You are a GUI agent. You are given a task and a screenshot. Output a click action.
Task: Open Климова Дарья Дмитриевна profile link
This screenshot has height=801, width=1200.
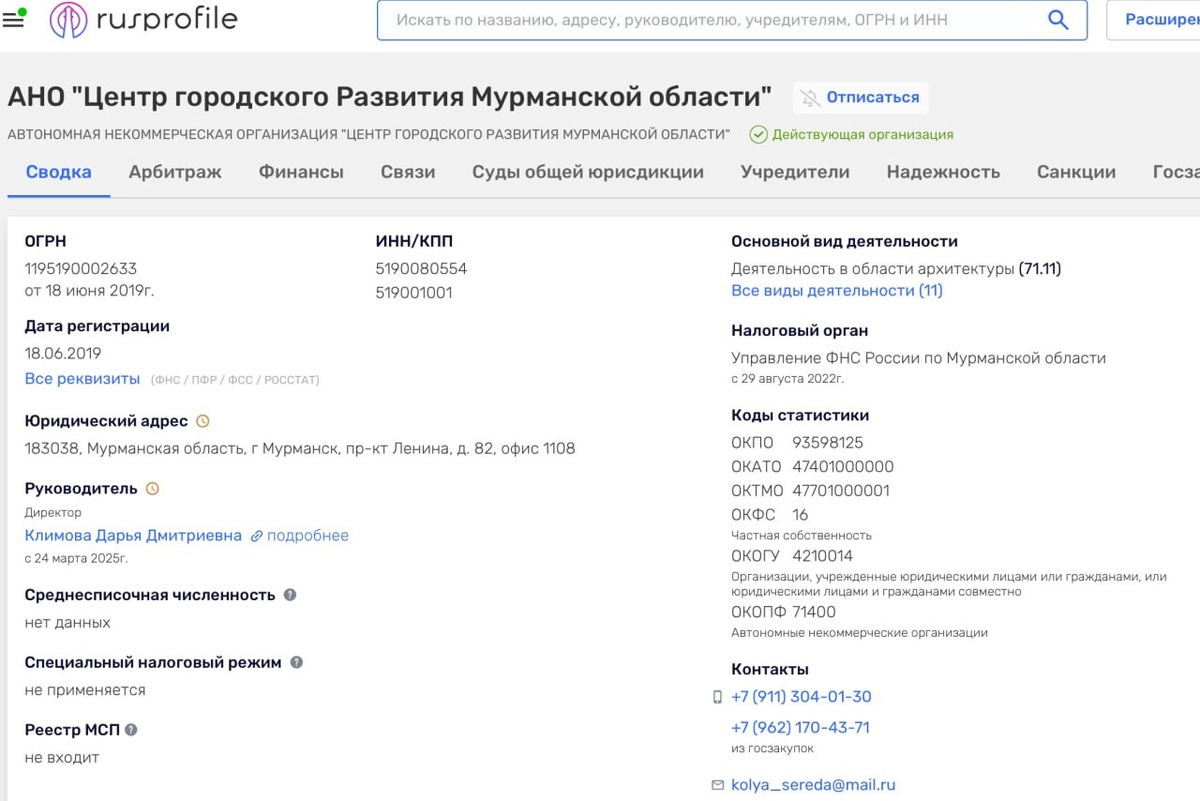(x=133, y=536)
